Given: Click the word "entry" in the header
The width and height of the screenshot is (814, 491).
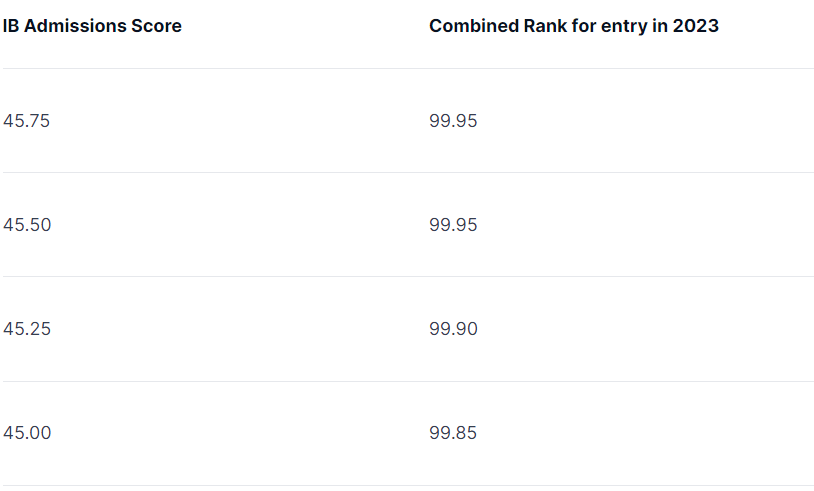Looking at the screenshot, I should pyautogui.click(x=625, y=26).
